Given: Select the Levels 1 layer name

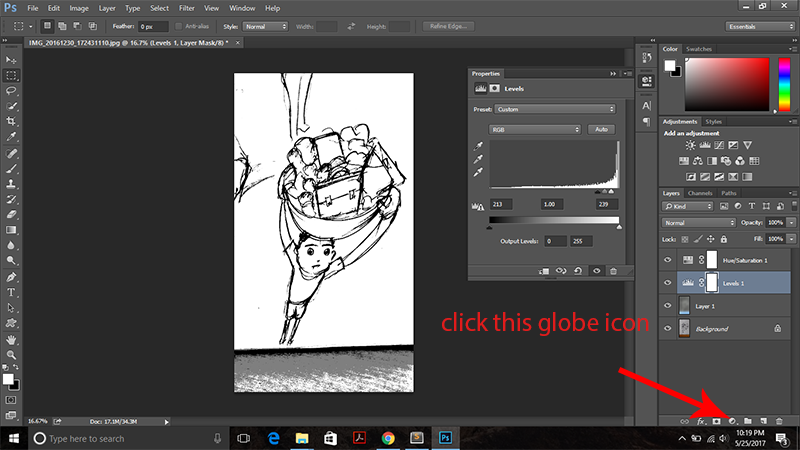Looking at the screenshot, I should 733,284.
